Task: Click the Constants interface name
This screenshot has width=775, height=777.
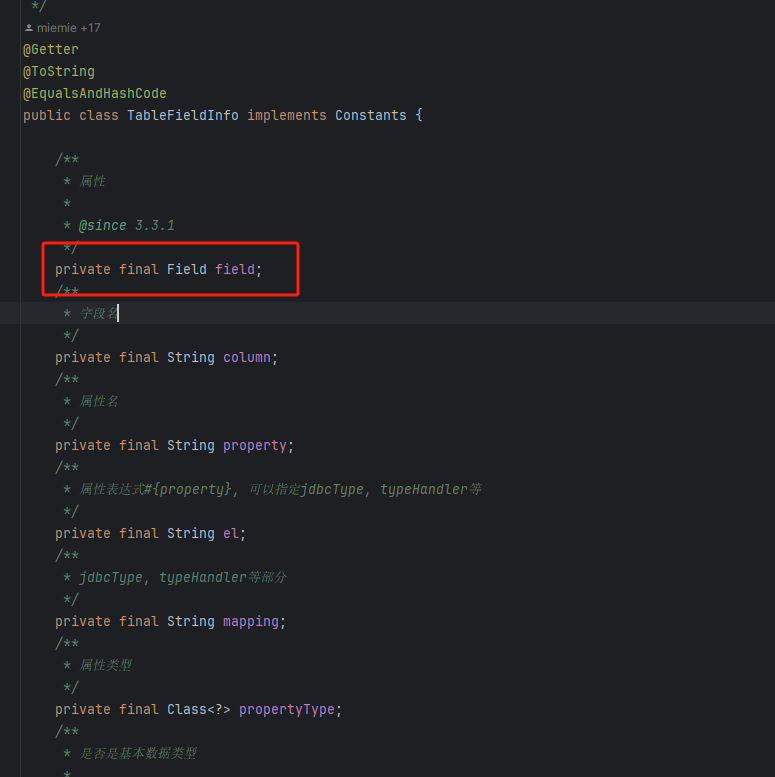Action: 370,115
